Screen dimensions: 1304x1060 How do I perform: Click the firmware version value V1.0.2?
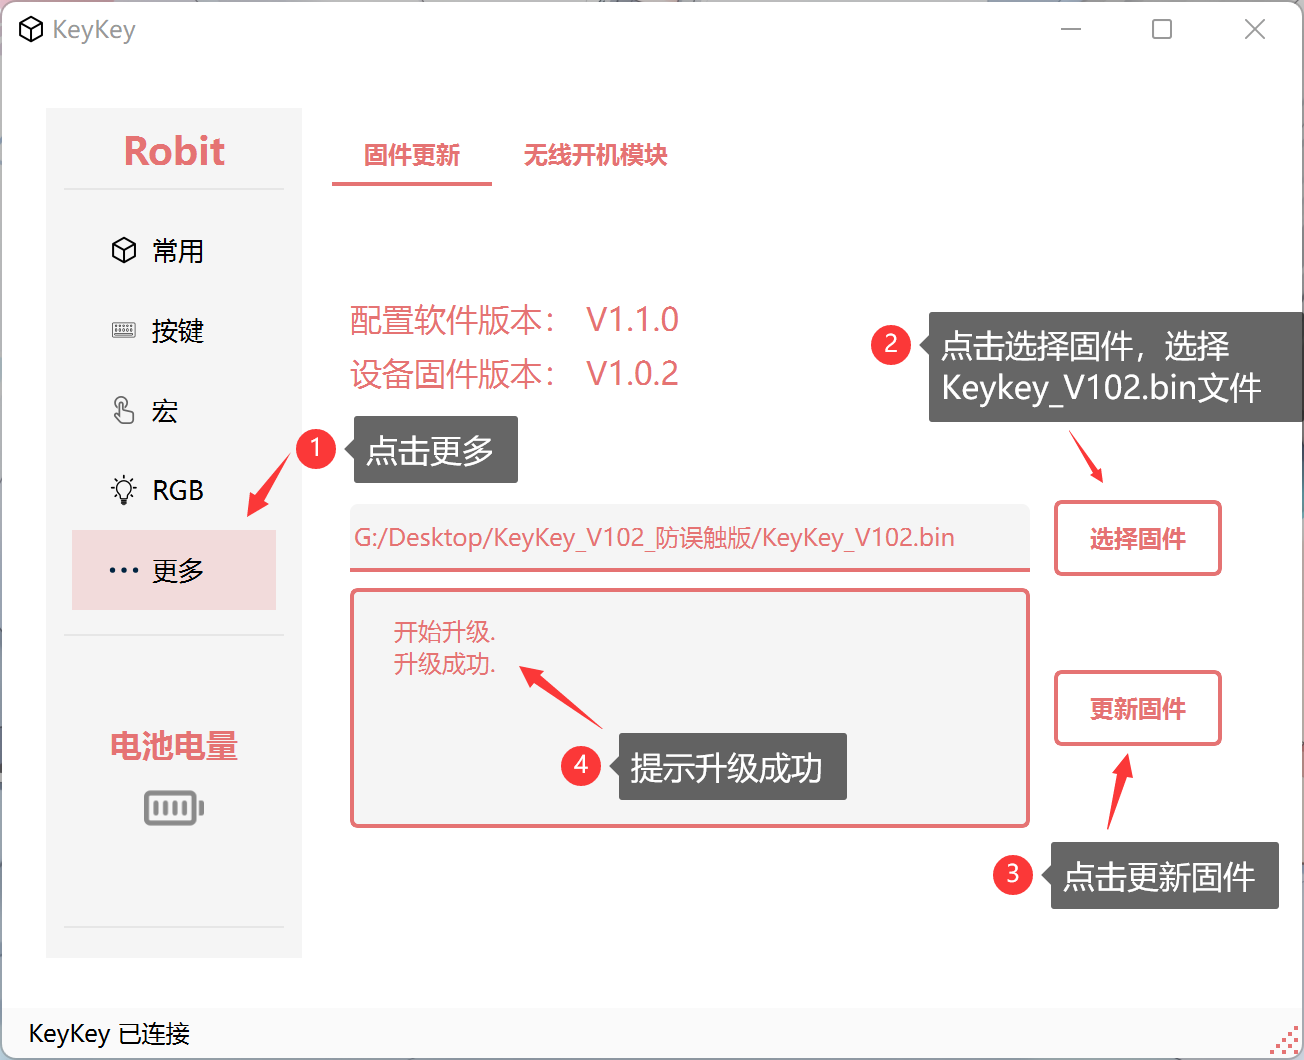632,374
